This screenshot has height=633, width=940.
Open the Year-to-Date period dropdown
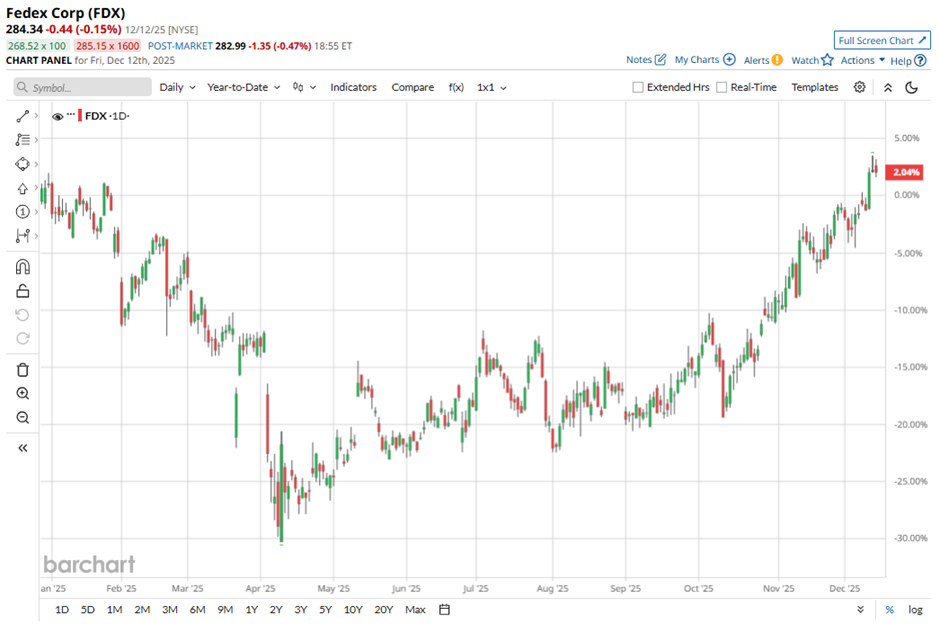[243, 88]
